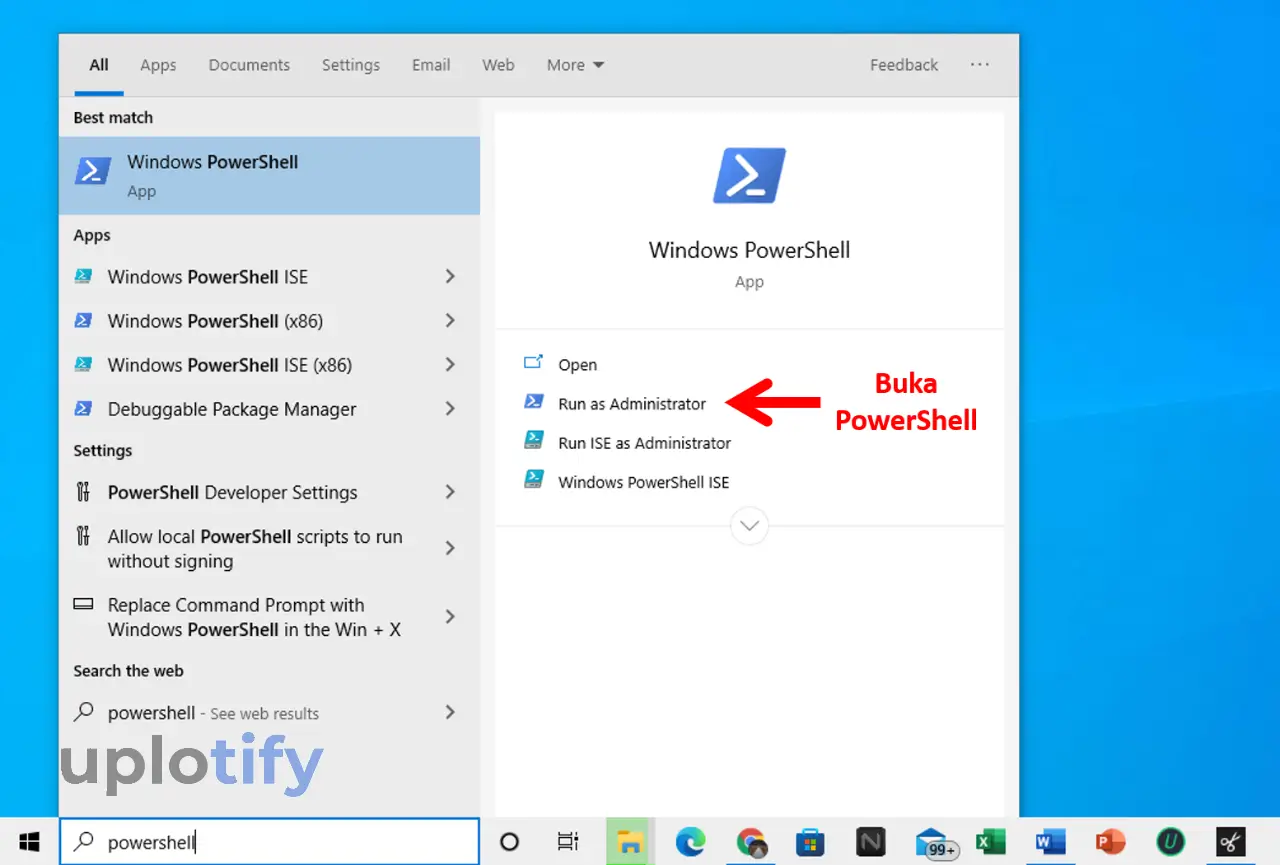
Task: Click the search box containing powershell
Action: click(270, 842)
